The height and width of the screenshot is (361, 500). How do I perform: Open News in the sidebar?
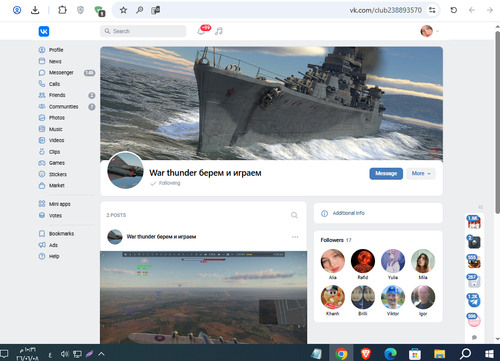(x=55, y=61)
